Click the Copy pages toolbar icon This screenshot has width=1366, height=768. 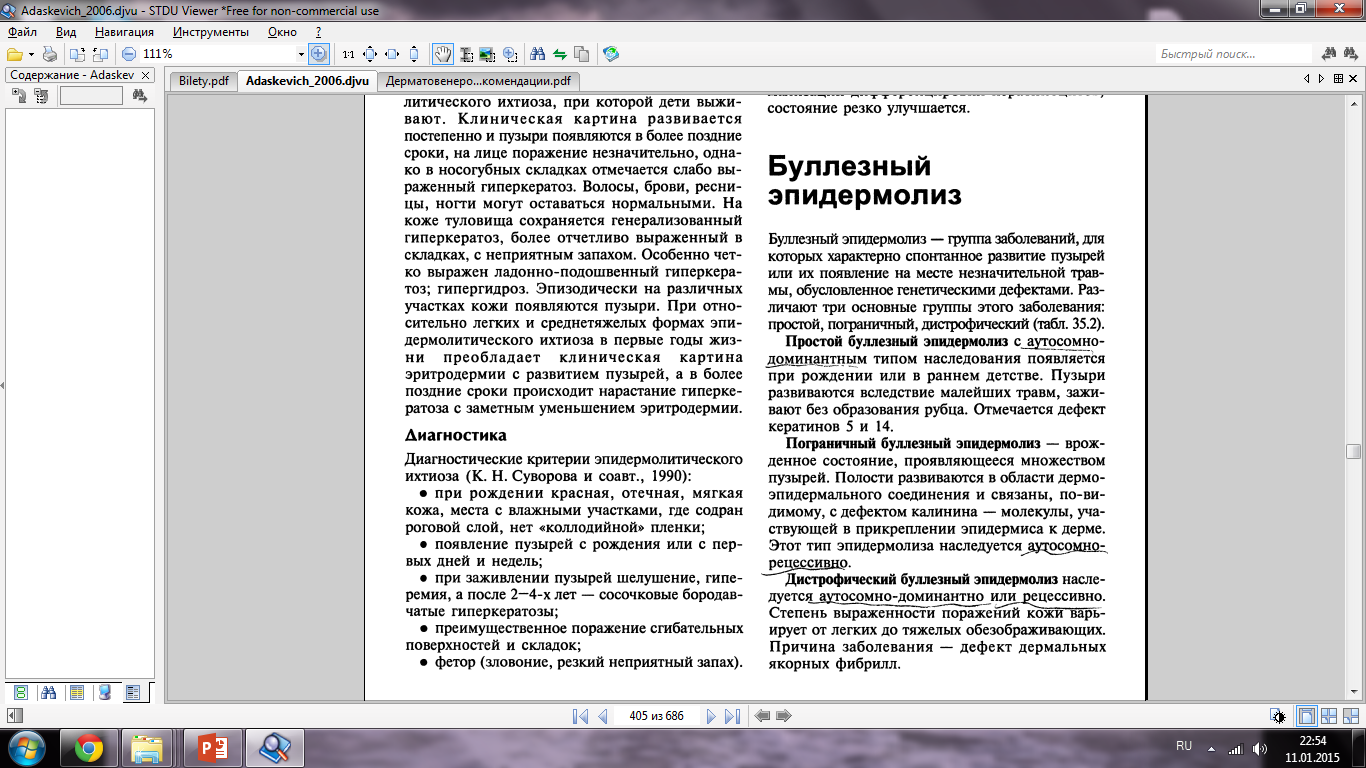click(582, 54)
